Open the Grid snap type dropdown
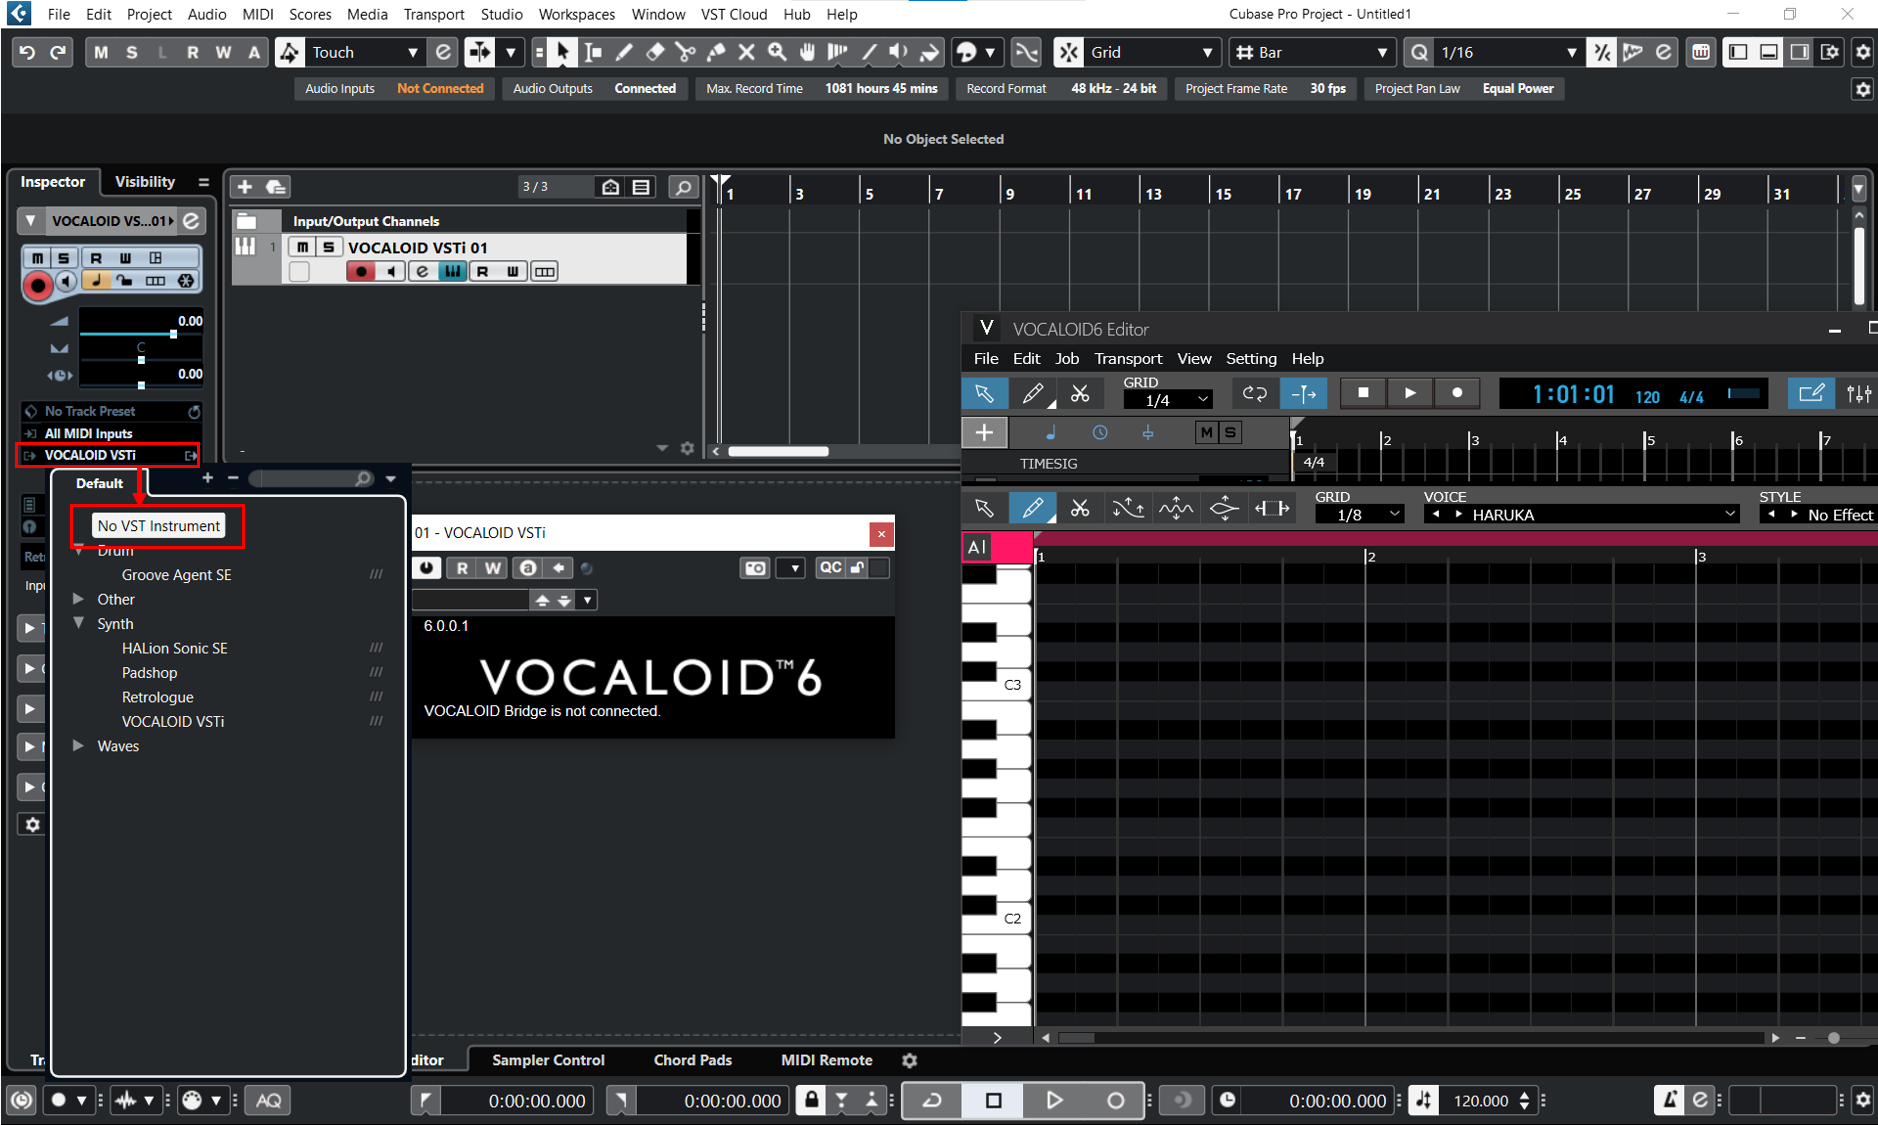The image size is (1878, 1125). [1151, 52]
